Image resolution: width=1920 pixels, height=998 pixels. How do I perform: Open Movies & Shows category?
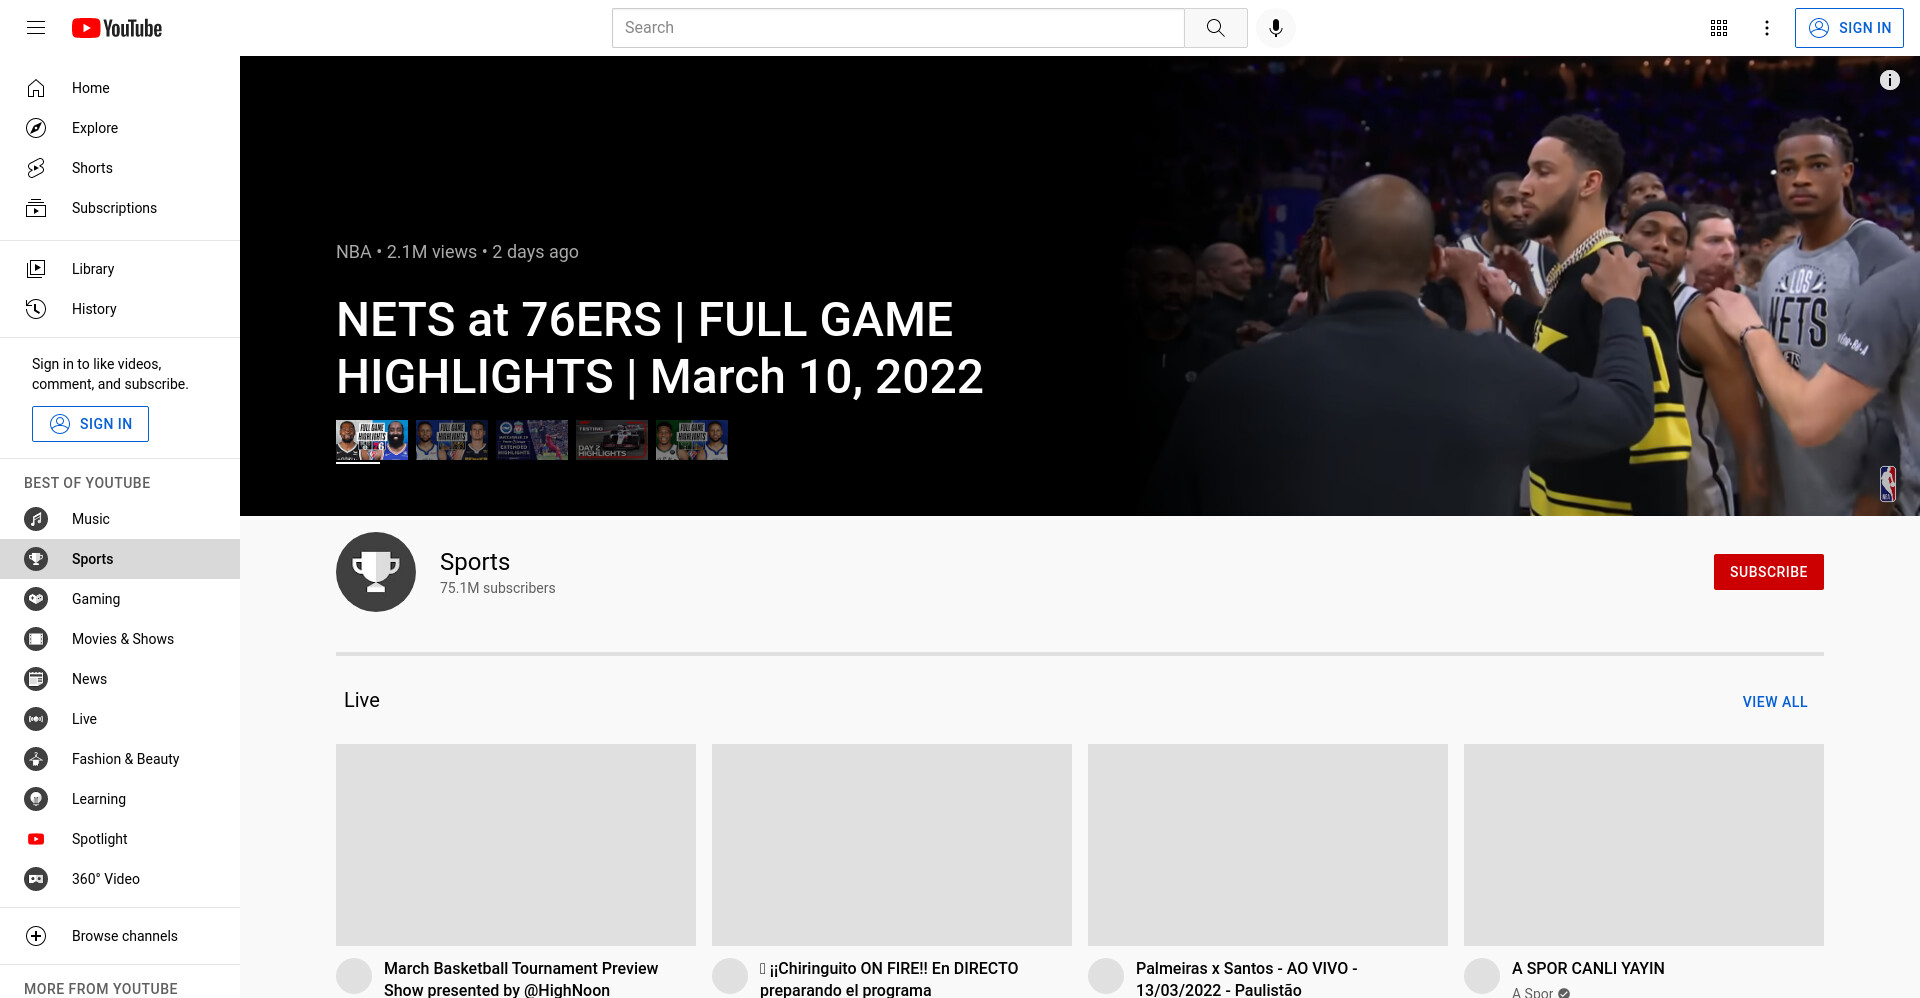coord(120,639)
